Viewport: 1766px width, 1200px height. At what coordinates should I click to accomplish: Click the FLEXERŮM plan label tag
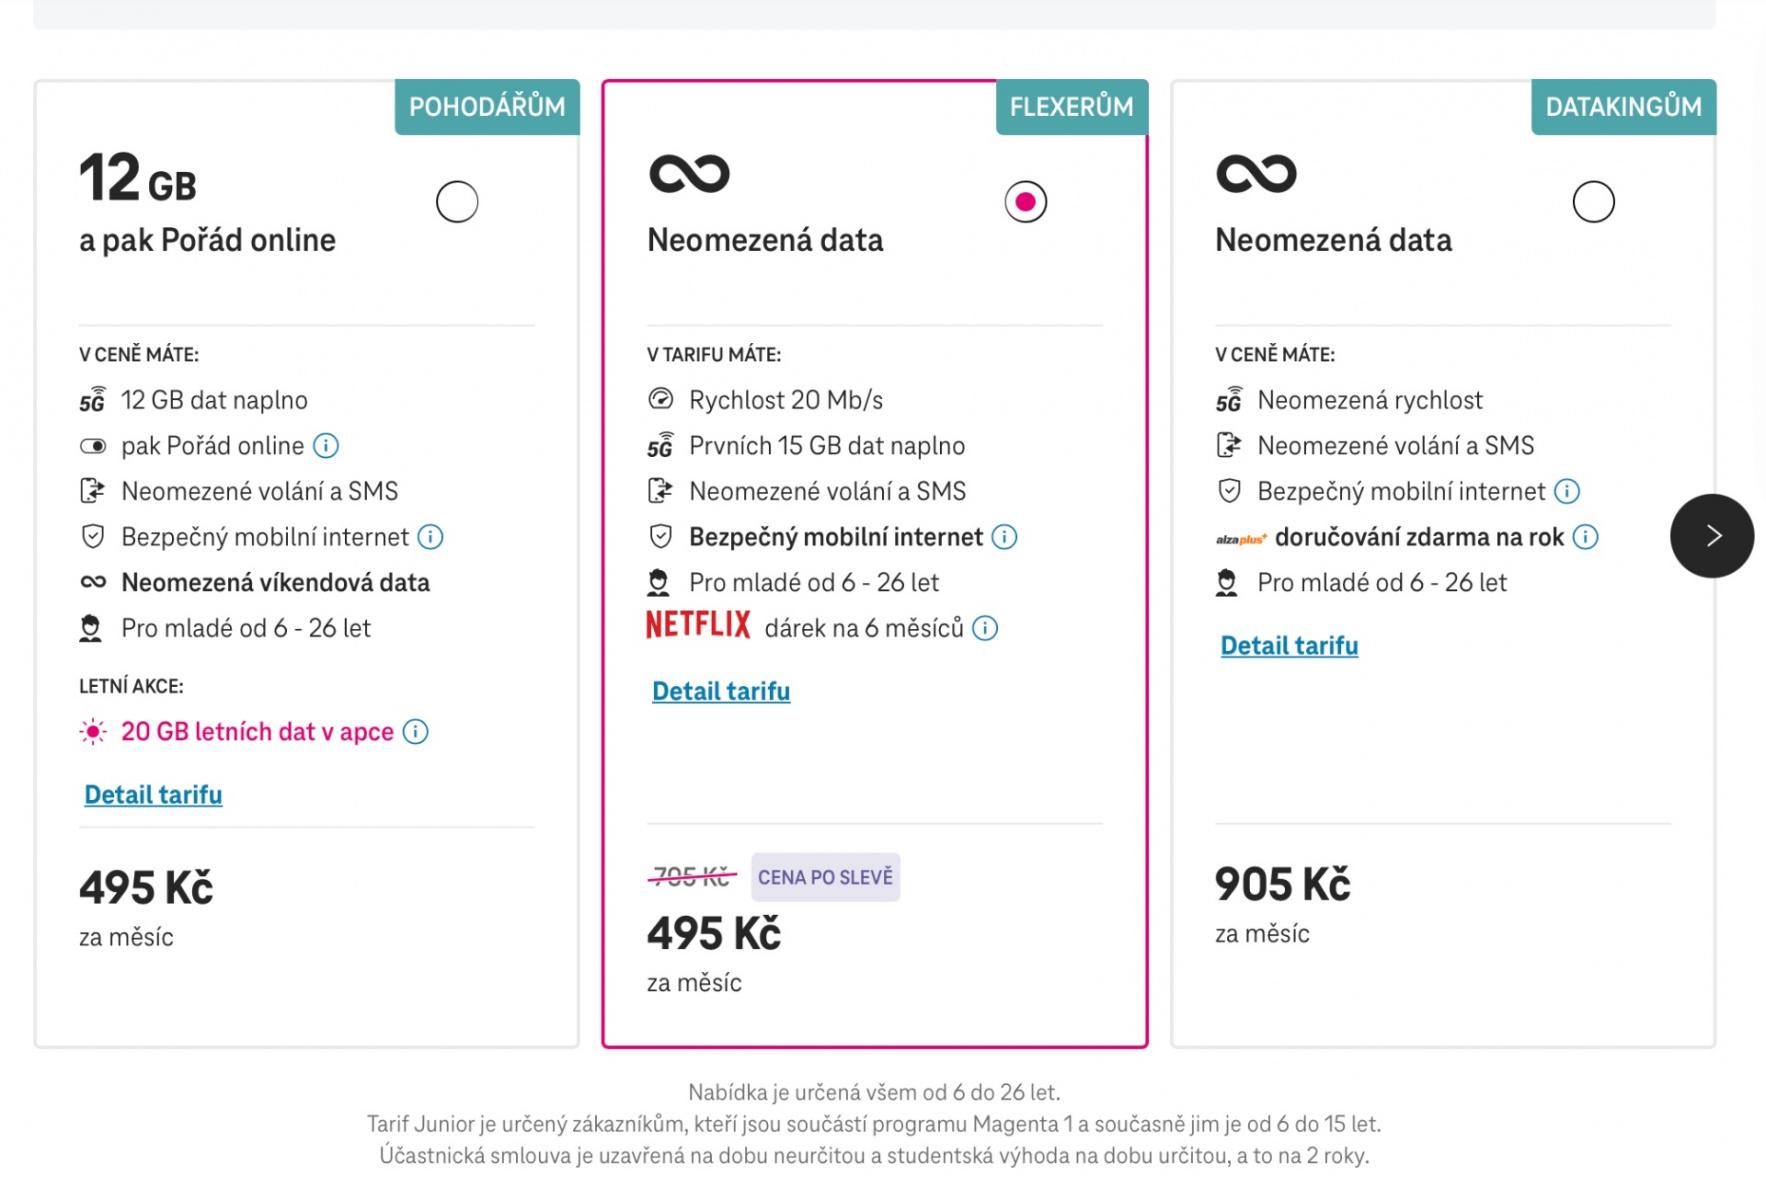pyautogui.click(x=1072, y=107)
